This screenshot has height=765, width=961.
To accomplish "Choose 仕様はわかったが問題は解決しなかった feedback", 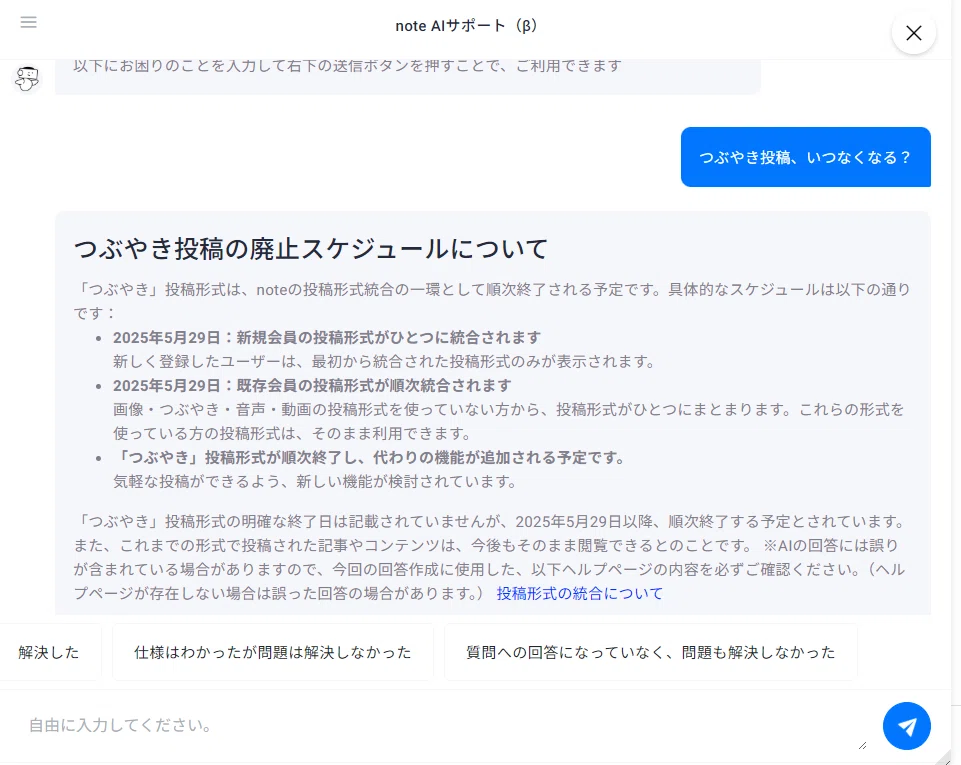I will pyautogui.click(x=273, y=652).
